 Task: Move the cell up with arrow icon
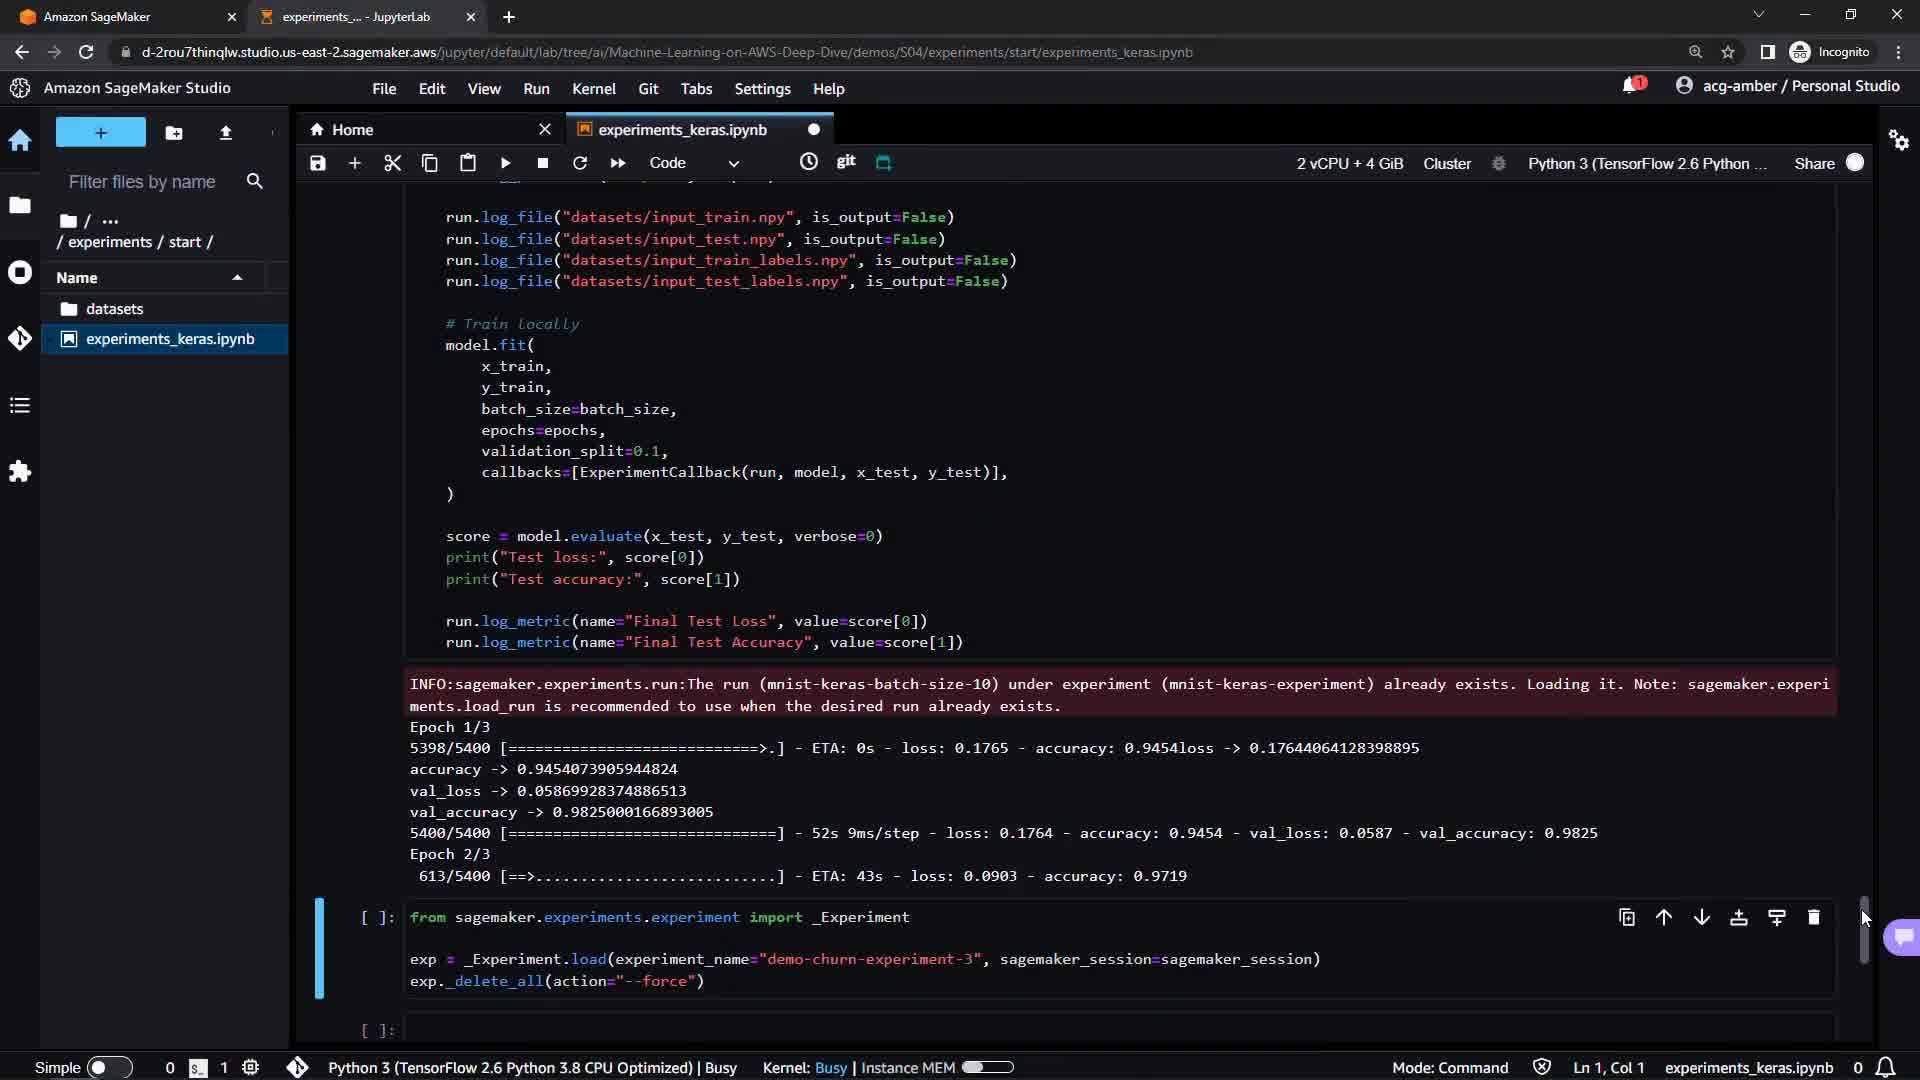tap(1664, 917)
